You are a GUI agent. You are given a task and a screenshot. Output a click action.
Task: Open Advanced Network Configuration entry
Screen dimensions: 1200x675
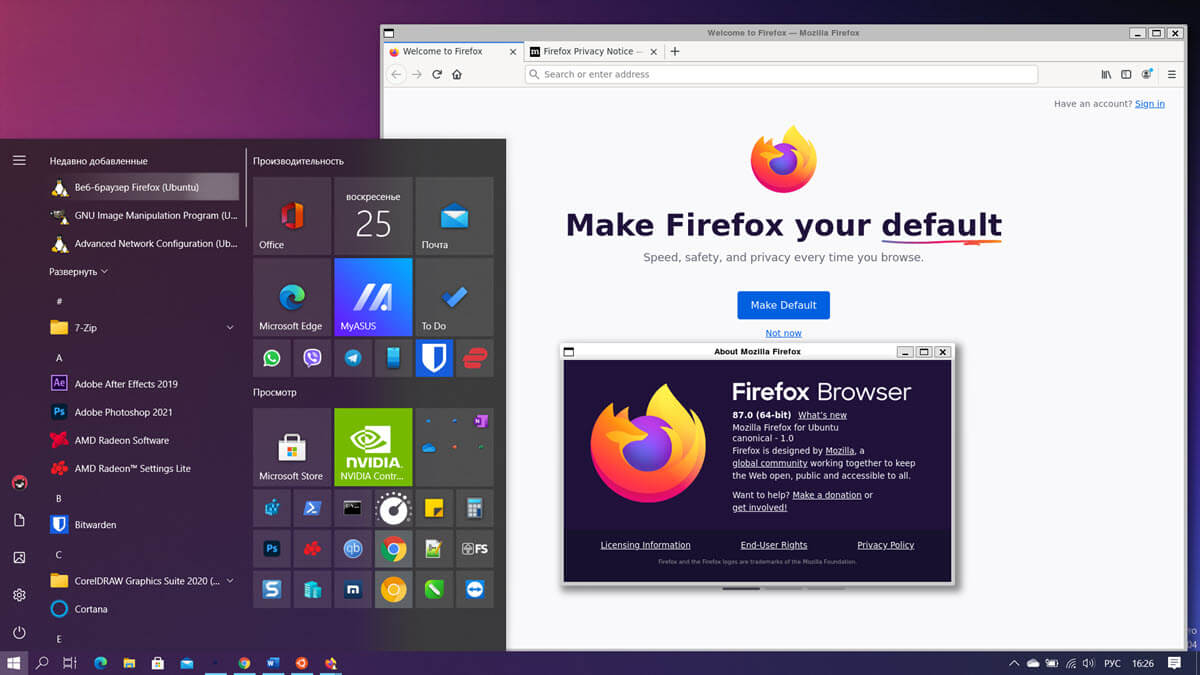click(144, 243)
